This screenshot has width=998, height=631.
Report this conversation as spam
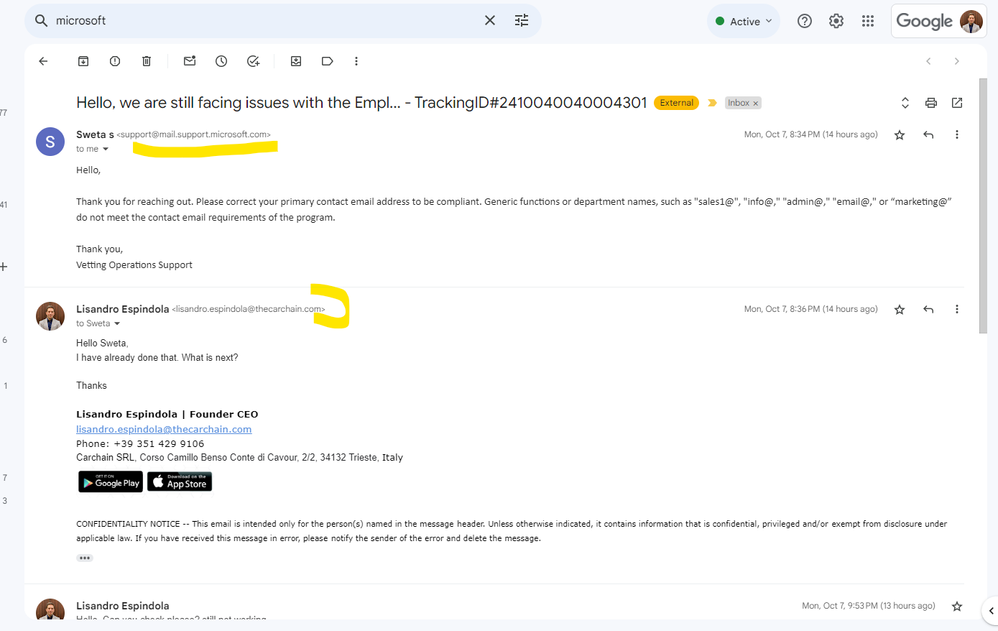(115, 61)
